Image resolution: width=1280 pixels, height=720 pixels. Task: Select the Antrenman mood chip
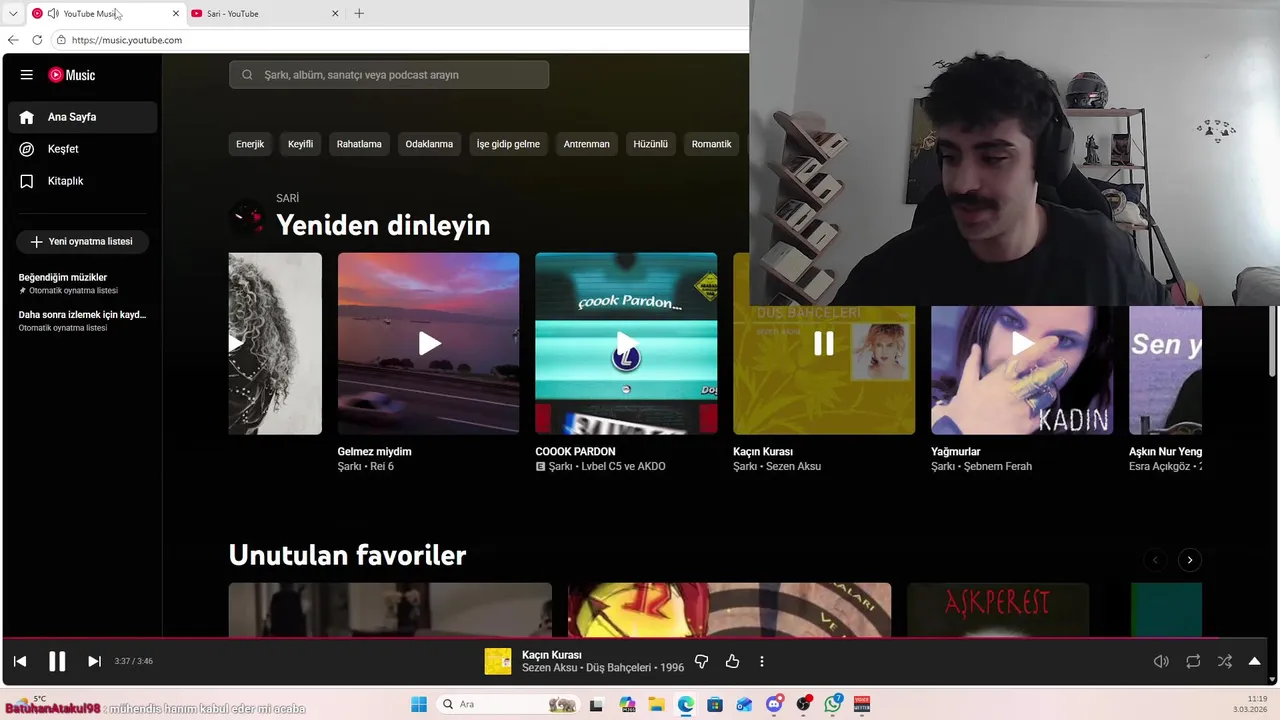(x=586, y=144)
